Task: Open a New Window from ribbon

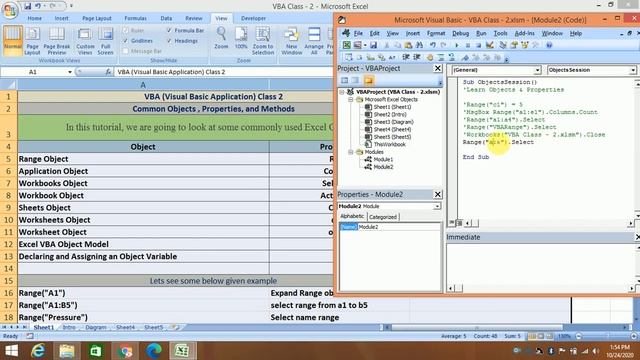Action: point(291,40)
